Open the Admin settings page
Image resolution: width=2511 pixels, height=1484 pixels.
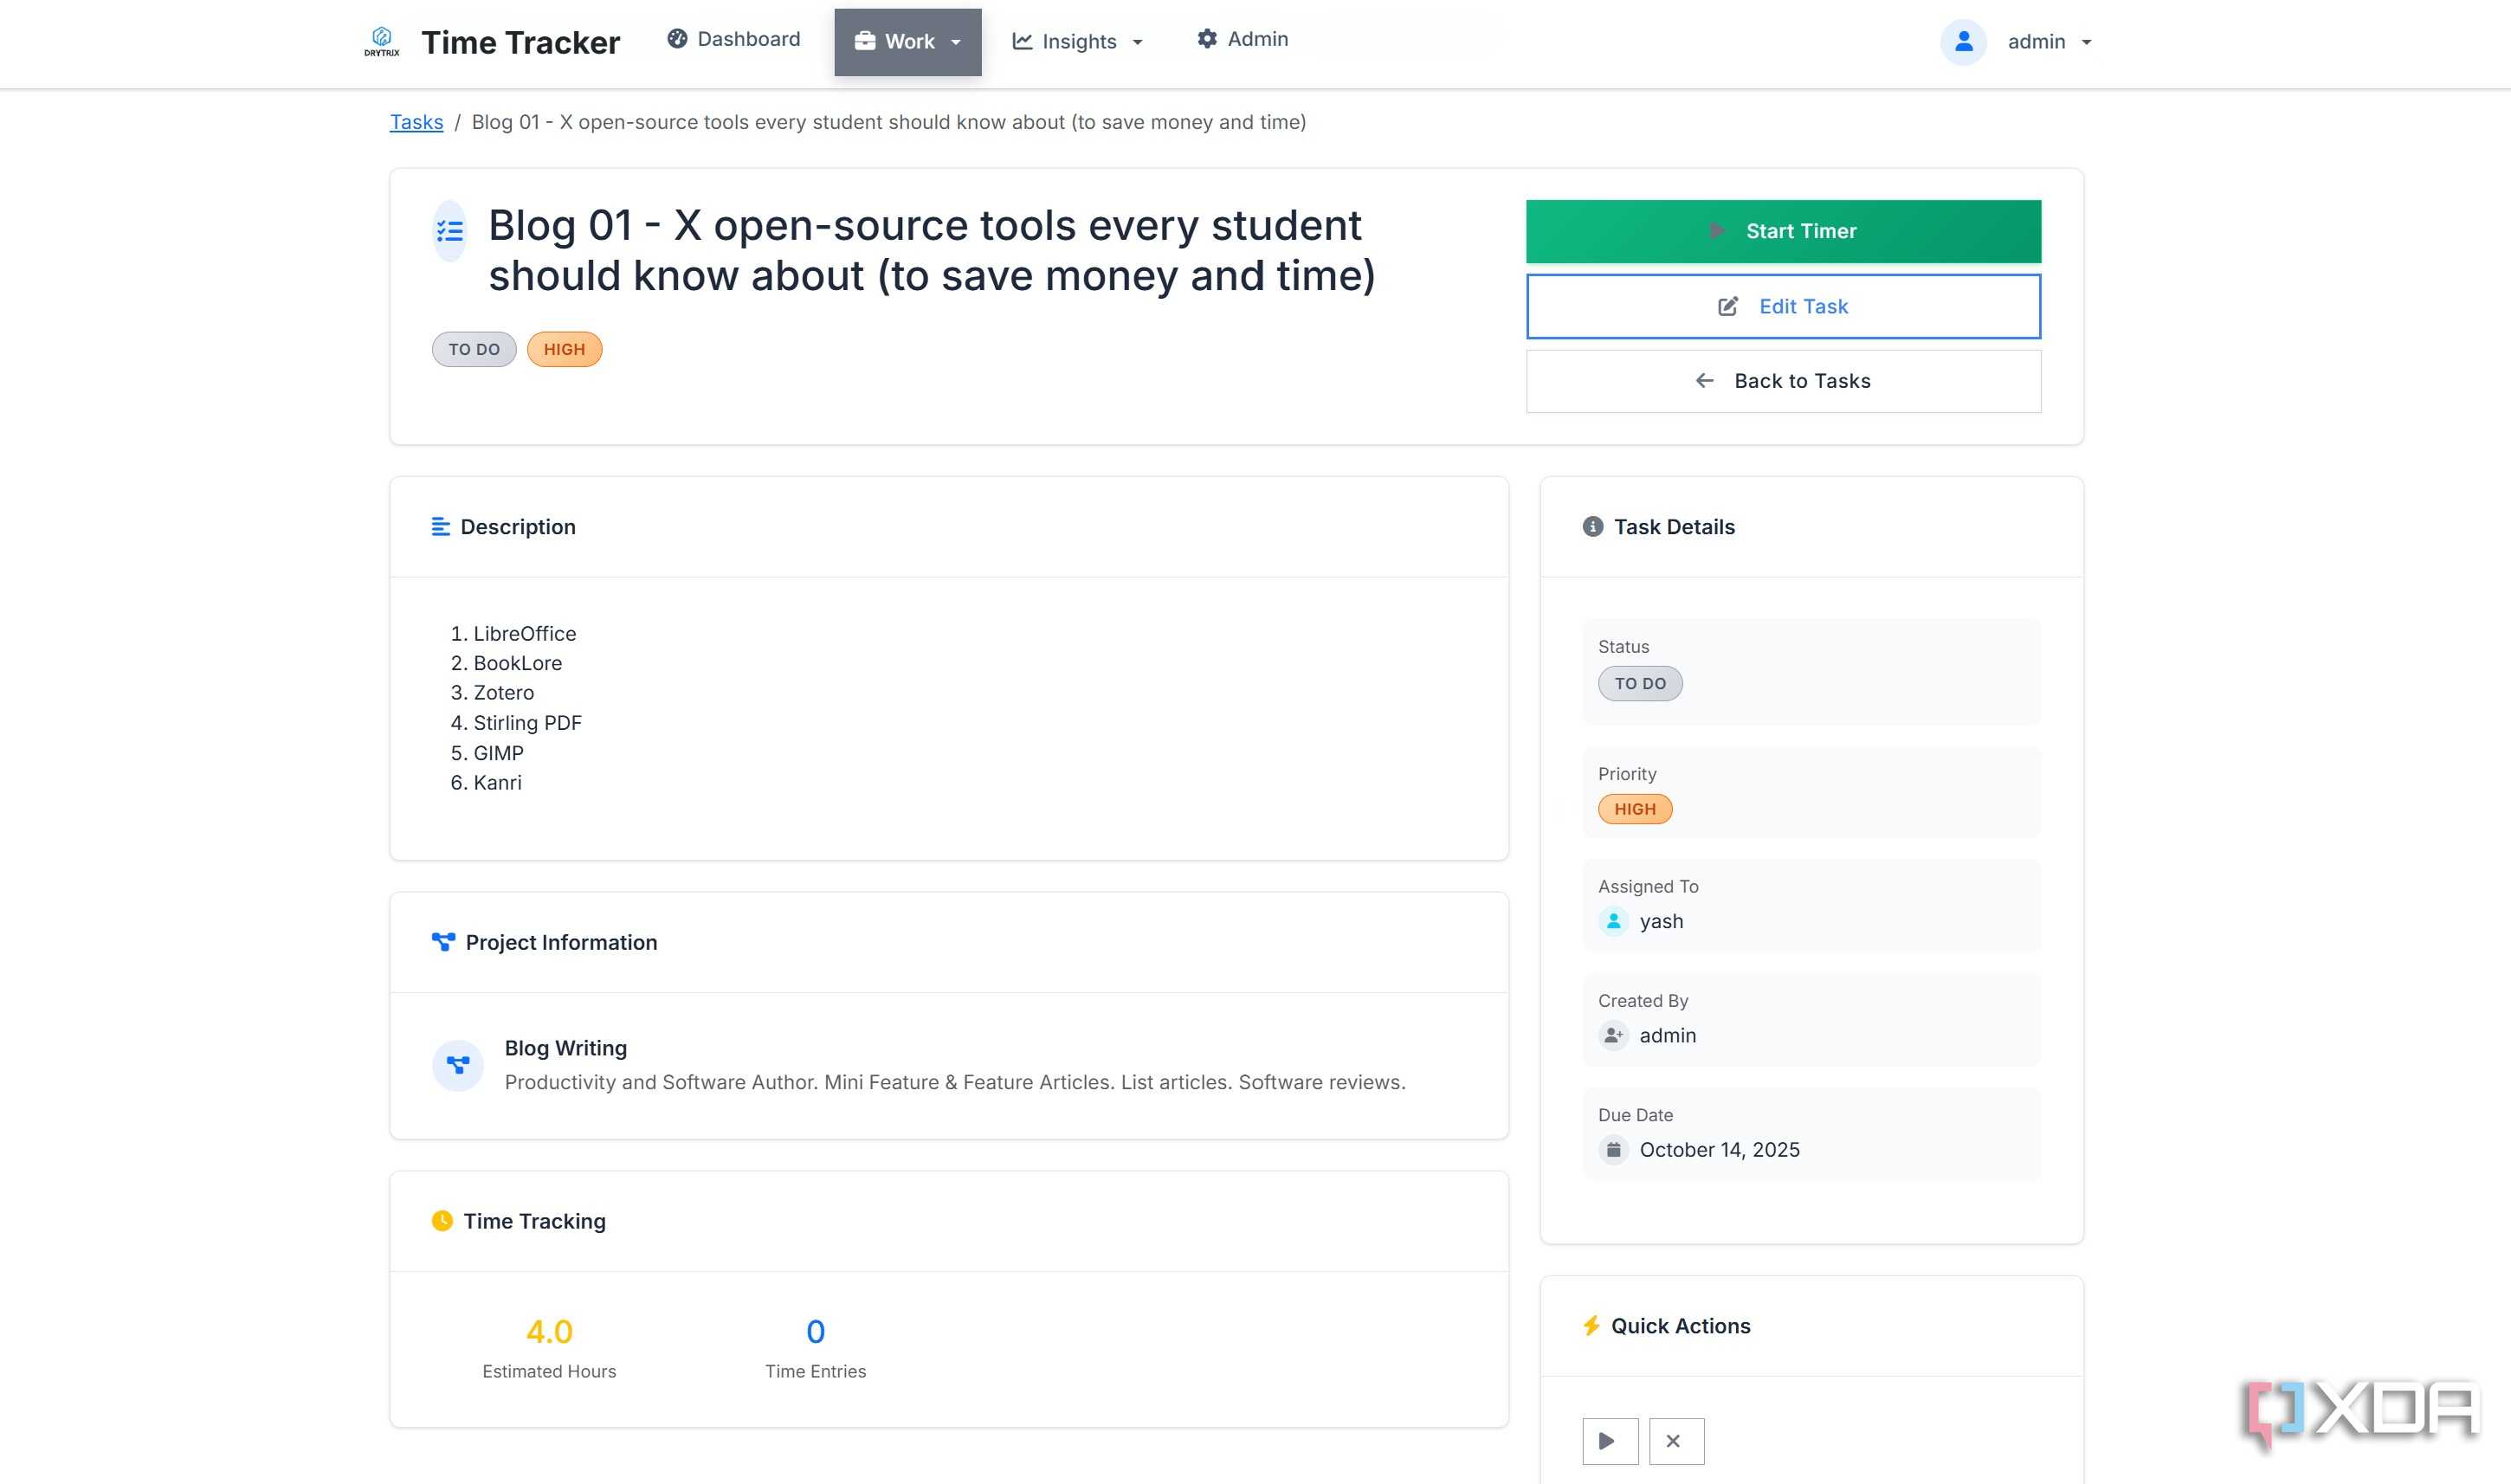(x=1243, y=39)
